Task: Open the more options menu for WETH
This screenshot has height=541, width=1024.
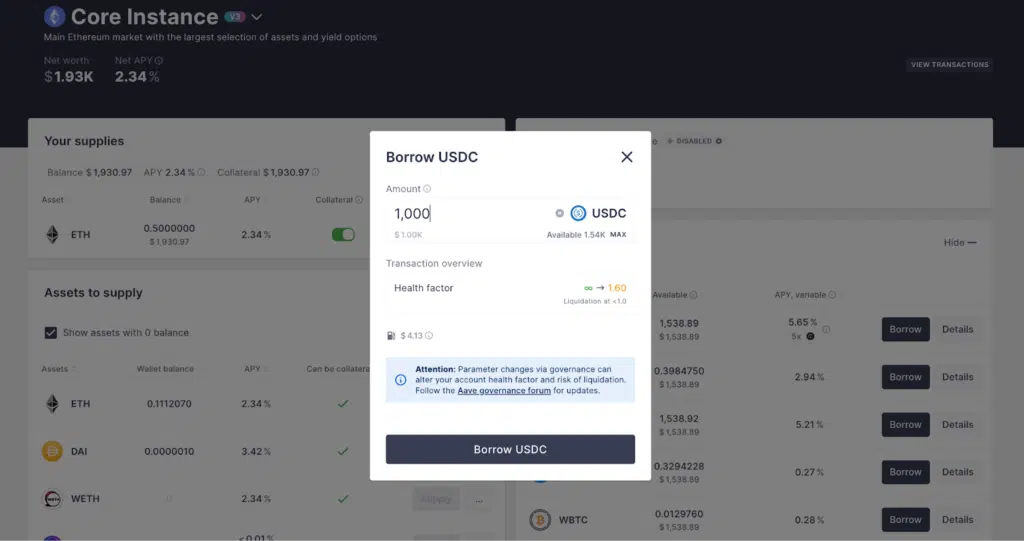Action: 479,500
